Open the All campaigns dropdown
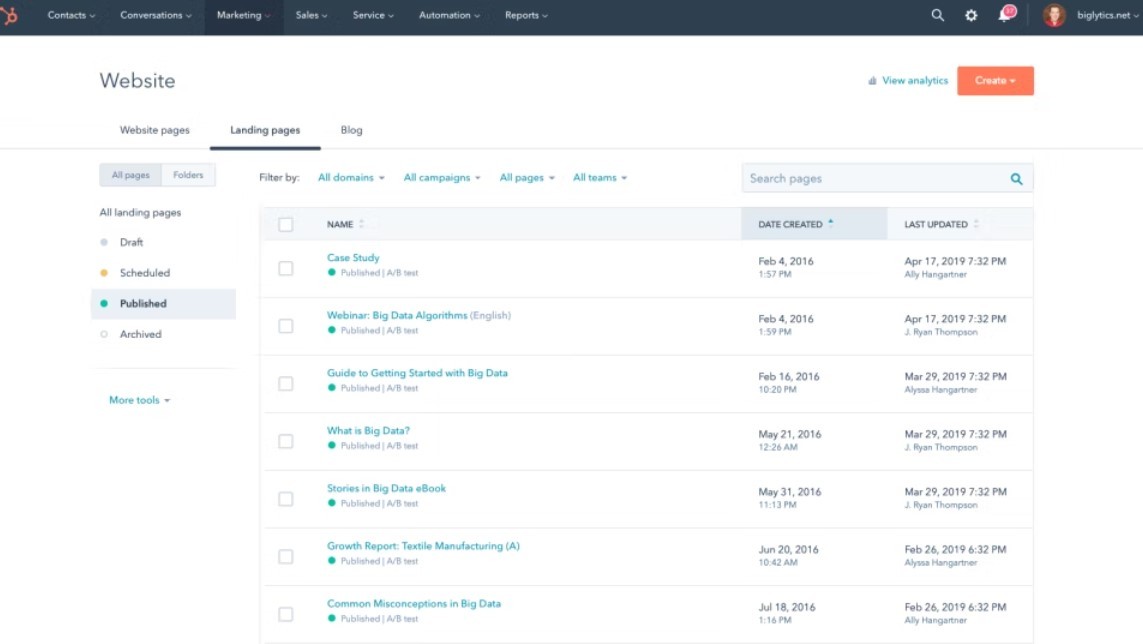 click(442, 178)
